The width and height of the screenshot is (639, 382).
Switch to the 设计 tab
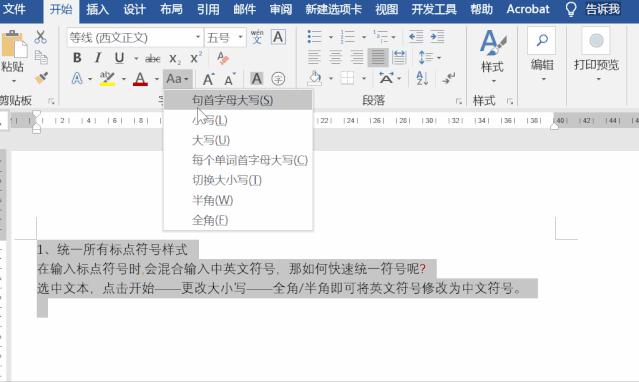point(134,9)
